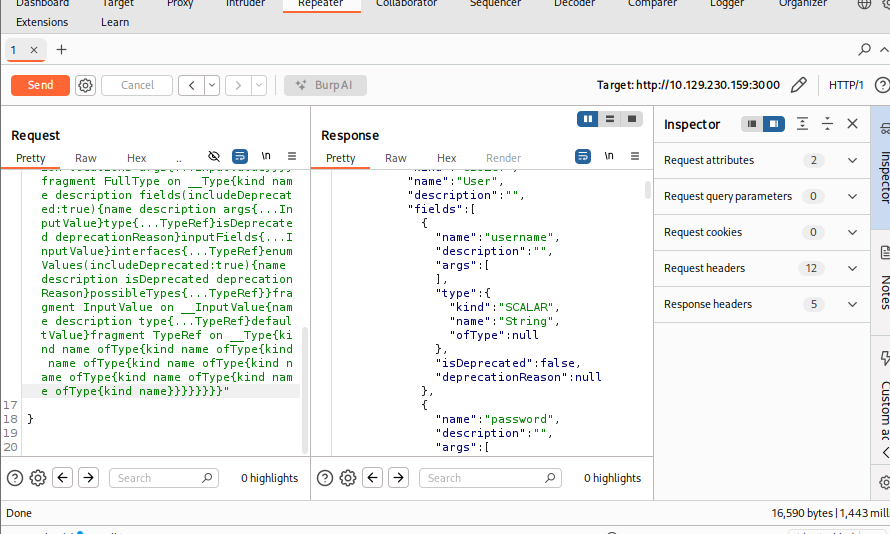The height and width of the screenshot is (534, 890).
Task: Switch Request view to Hex tab
Action: (136, 158)
